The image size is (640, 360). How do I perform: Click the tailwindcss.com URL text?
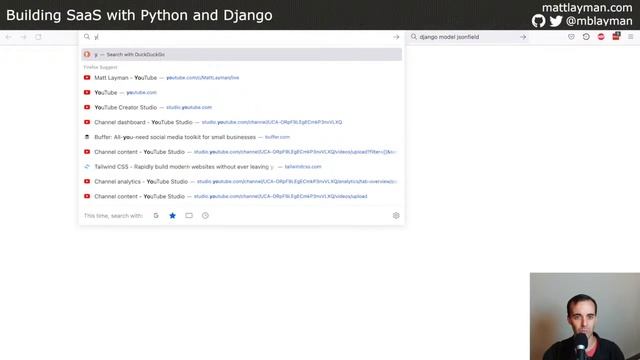pyautogui.click(x=303, y=167)
